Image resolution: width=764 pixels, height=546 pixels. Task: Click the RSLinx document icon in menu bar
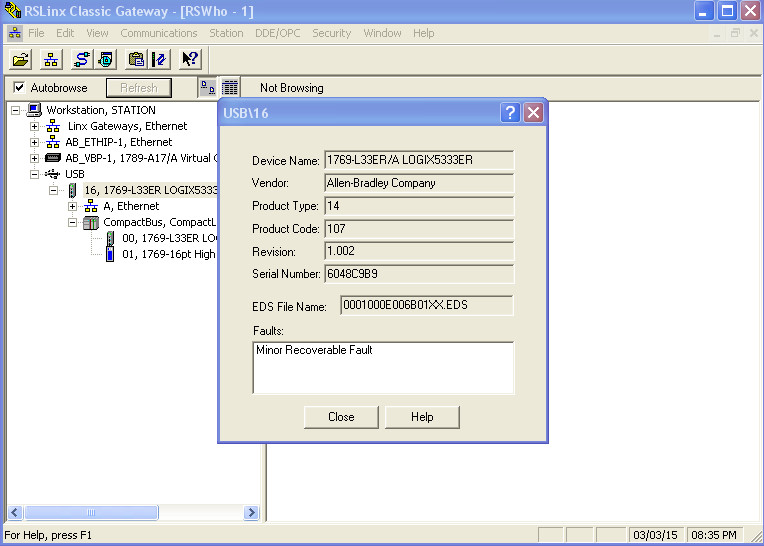click(x=15, y=33)
